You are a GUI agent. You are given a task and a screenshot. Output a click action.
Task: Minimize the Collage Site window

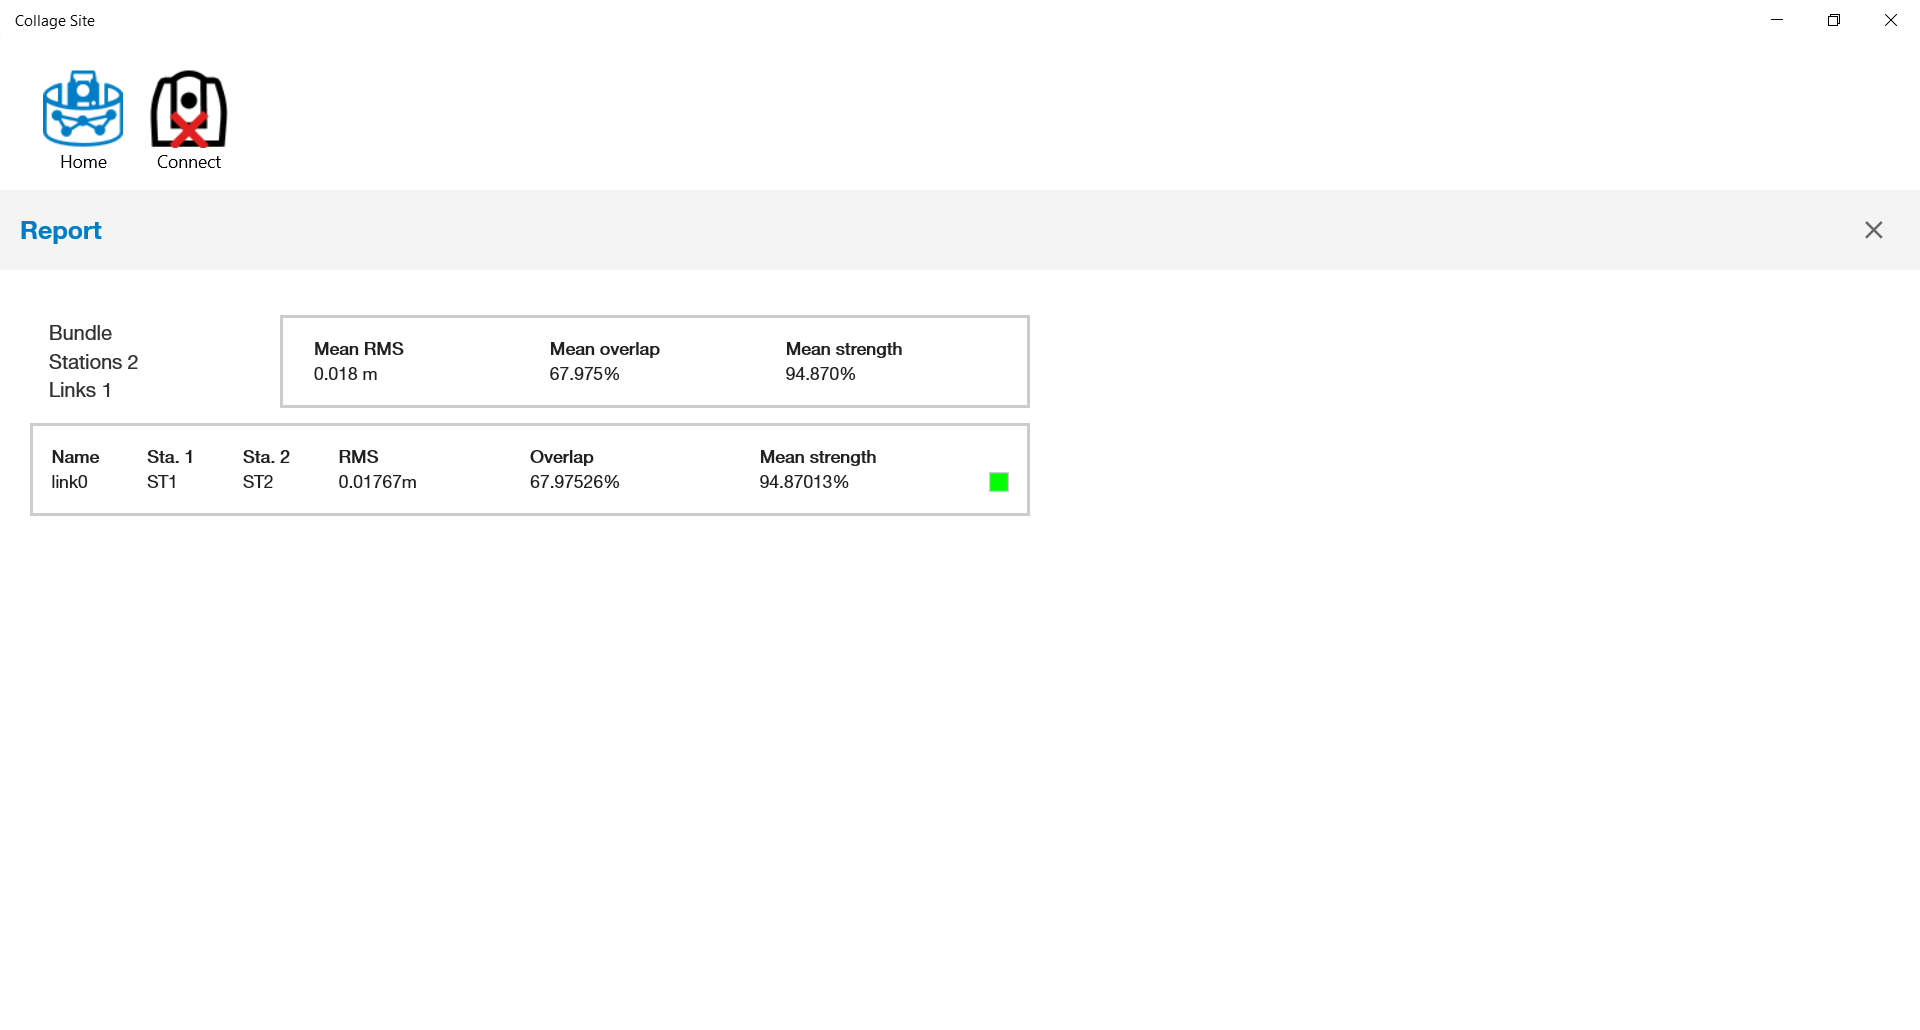click(x=1777, y=20)
